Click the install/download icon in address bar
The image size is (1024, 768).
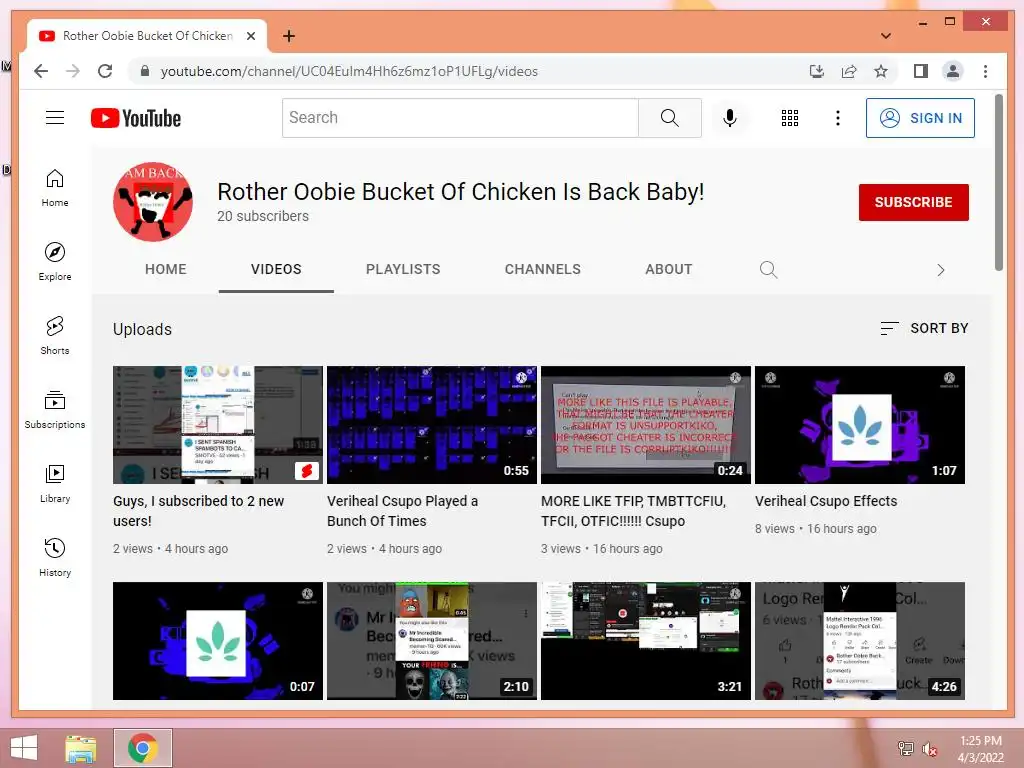[817, 71]
